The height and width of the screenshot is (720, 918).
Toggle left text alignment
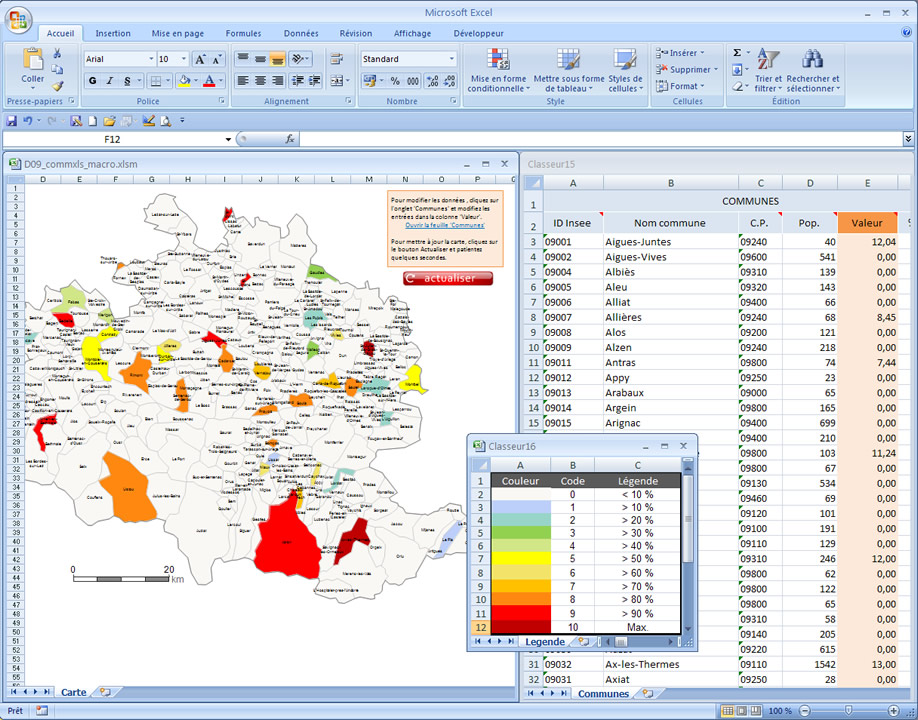point(243,81)
